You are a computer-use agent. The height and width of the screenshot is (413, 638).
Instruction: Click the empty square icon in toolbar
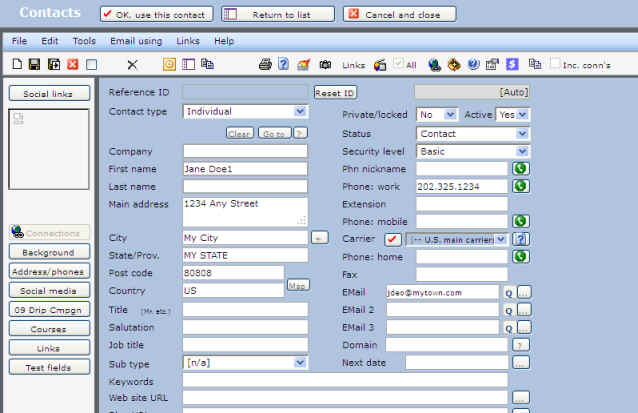(x=92, y=65)
